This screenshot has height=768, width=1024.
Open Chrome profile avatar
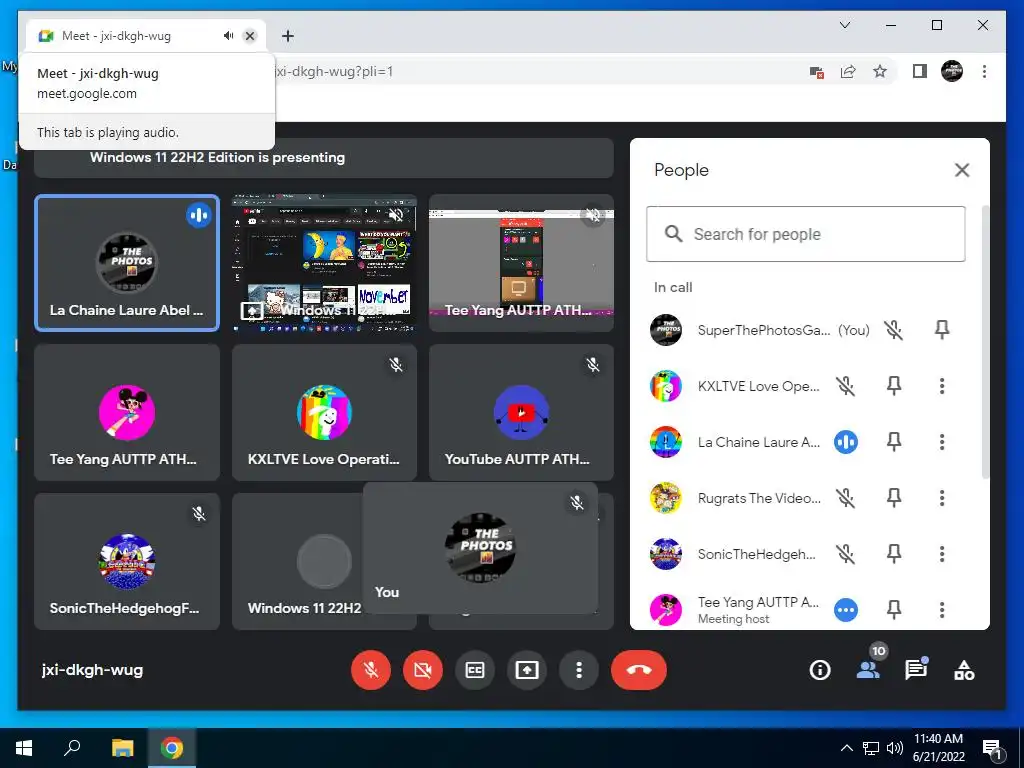coord(952,71)
